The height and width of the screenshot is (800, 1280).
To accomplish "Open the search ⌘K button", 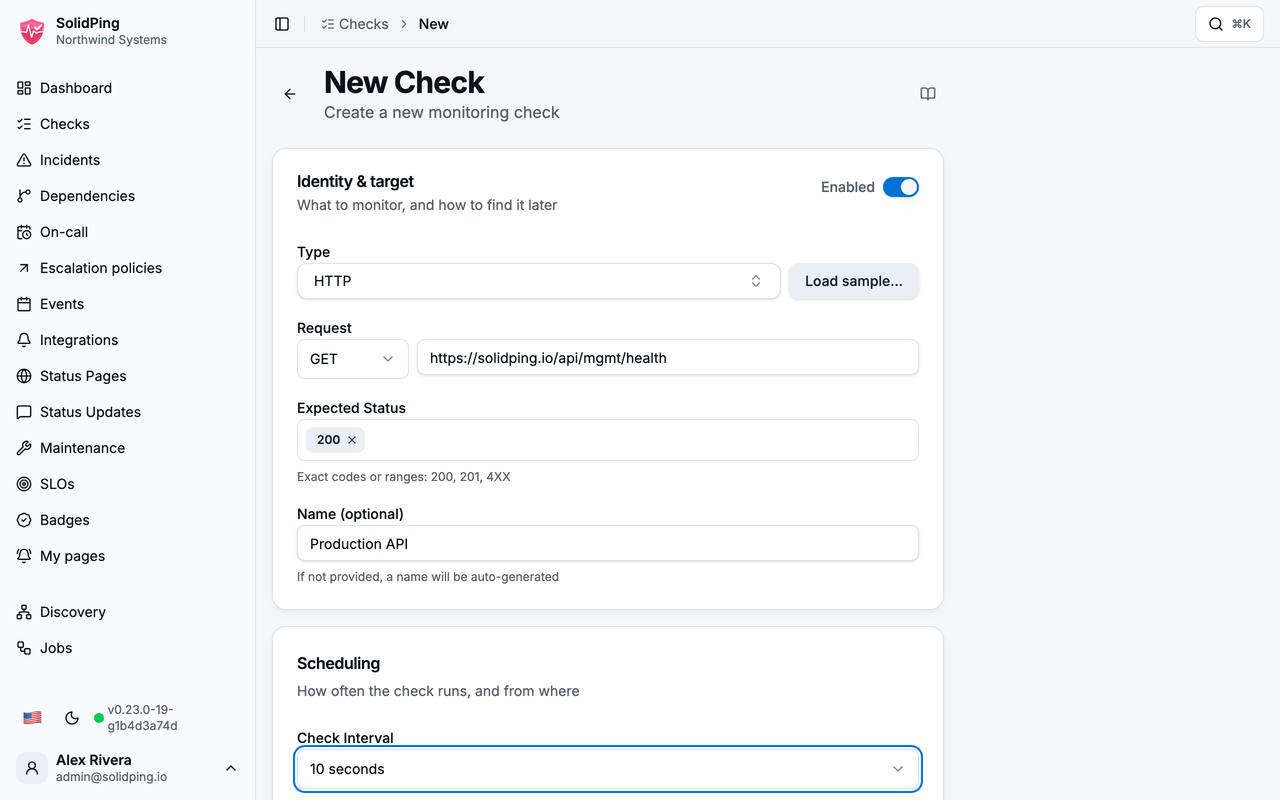I will (x=1229, y=24).
